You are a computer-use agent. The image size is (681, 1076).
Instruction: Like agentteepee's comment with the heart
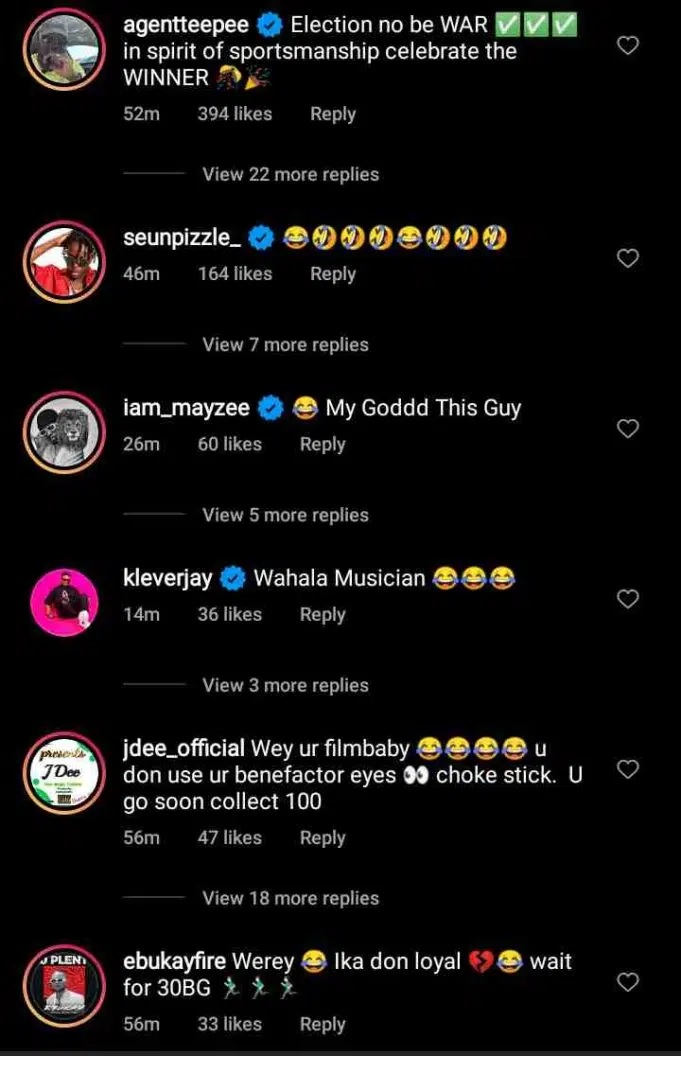click(x=627, y=45)
